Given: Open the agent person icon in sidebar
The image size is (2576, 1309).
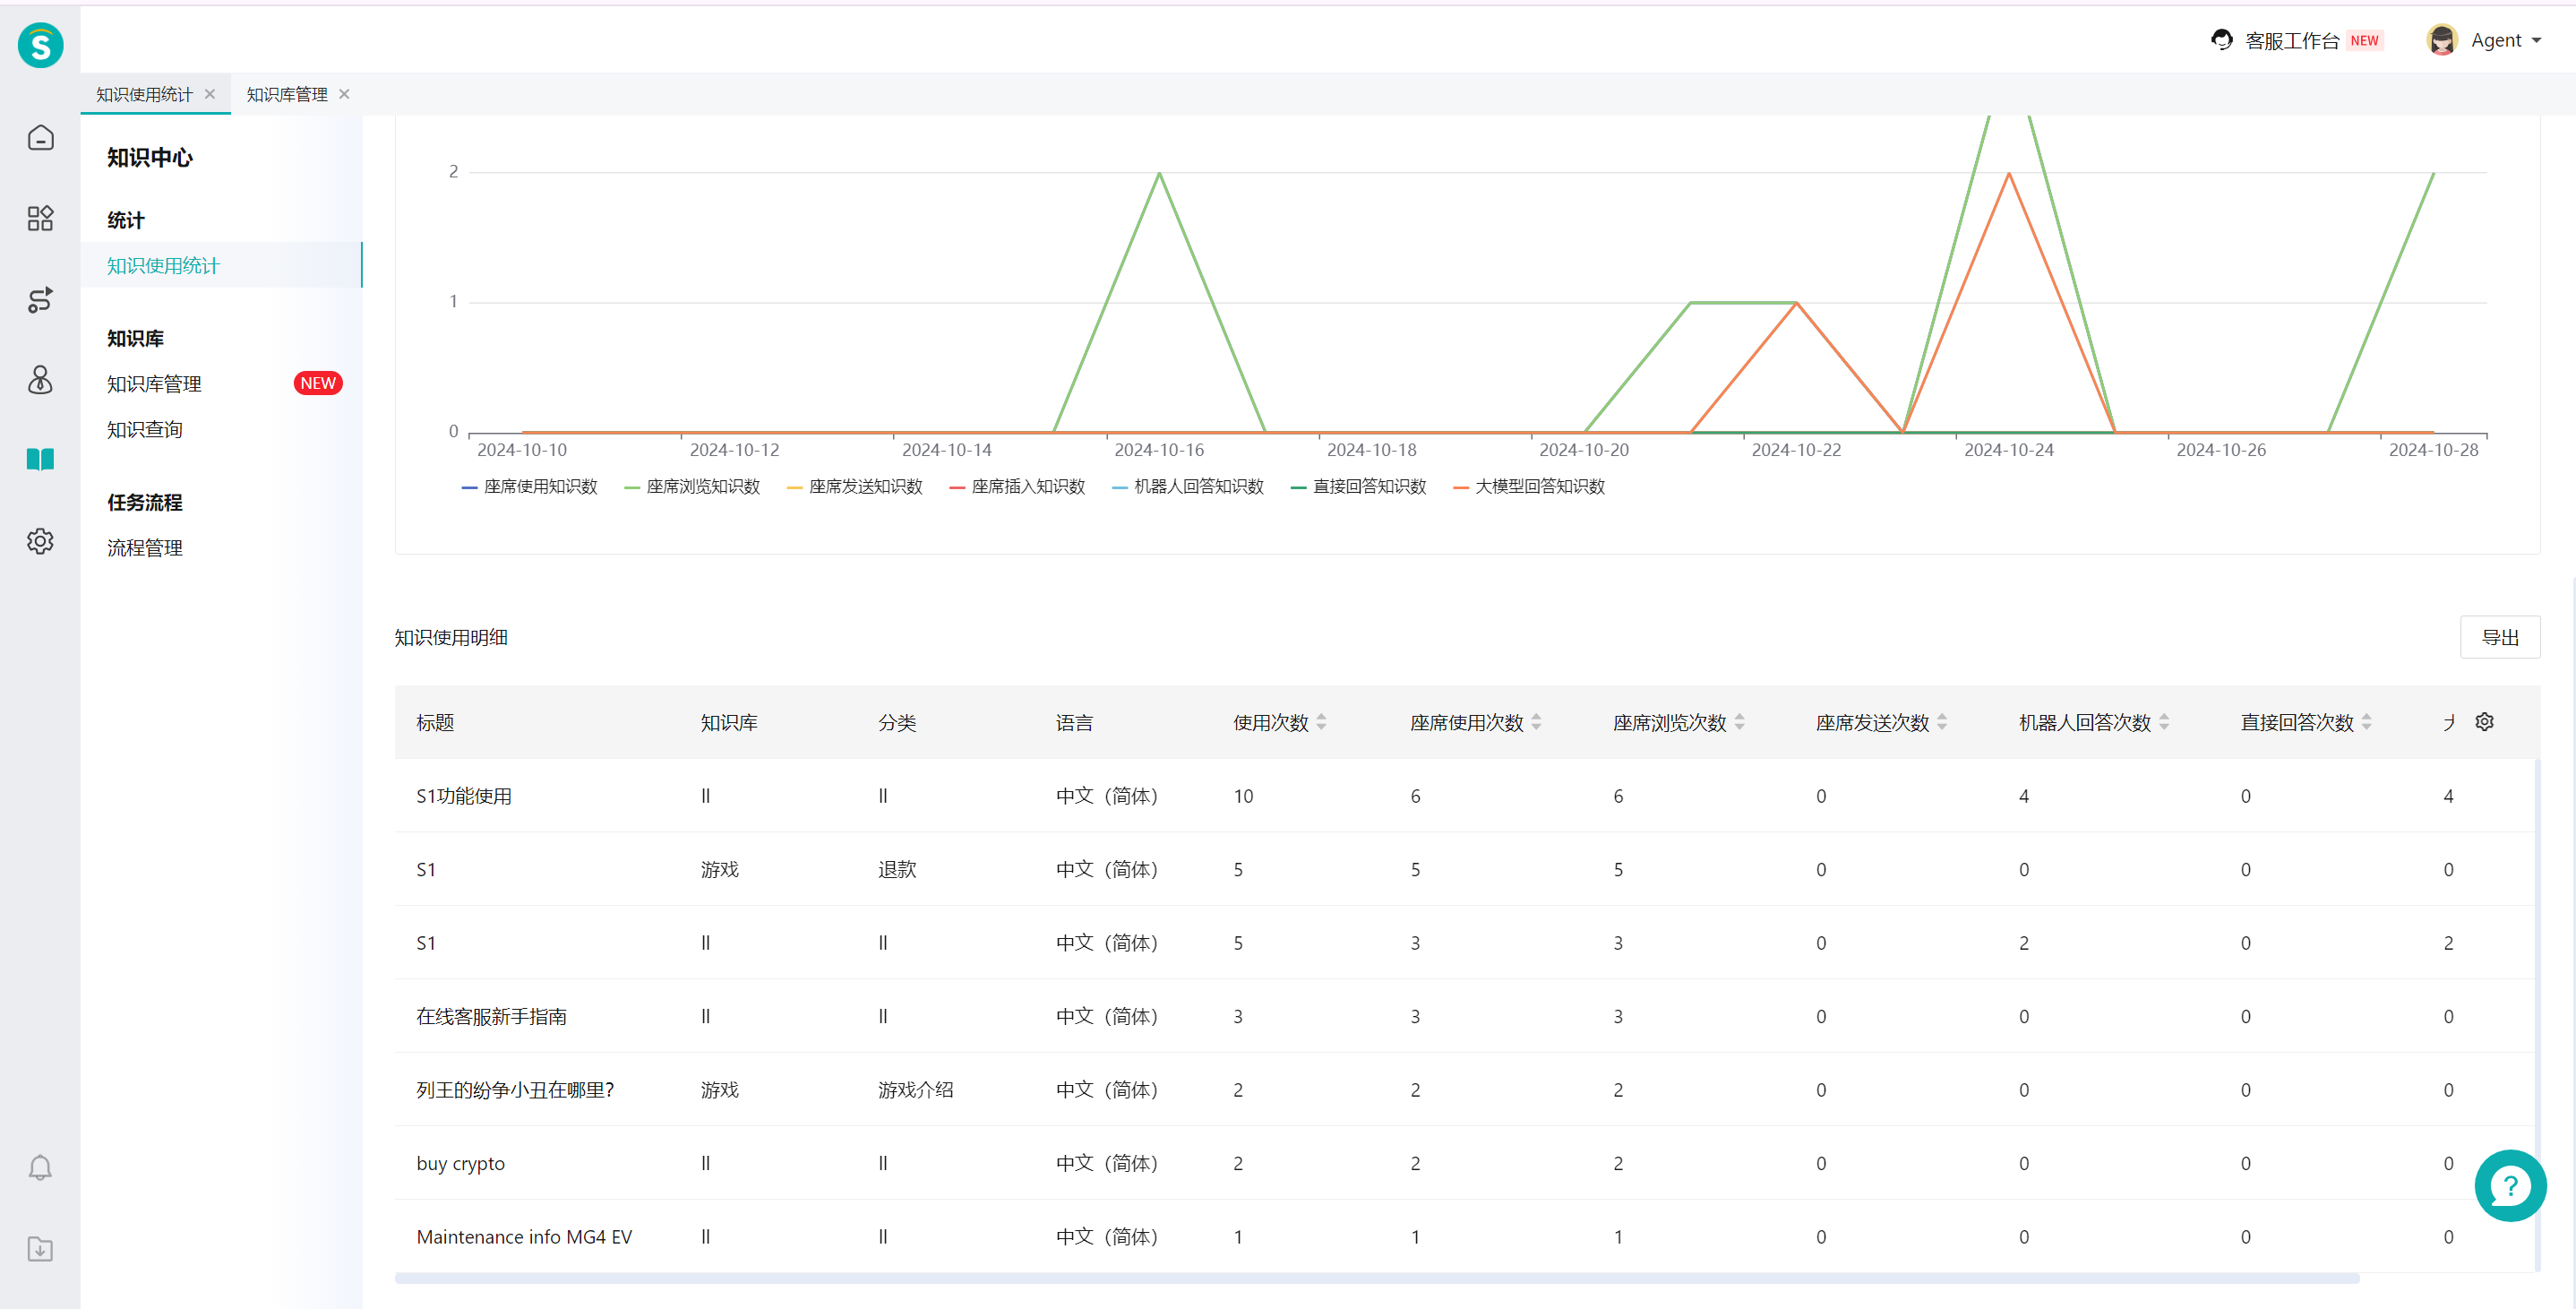Looking at the screenshot, I should click(40, 379).
